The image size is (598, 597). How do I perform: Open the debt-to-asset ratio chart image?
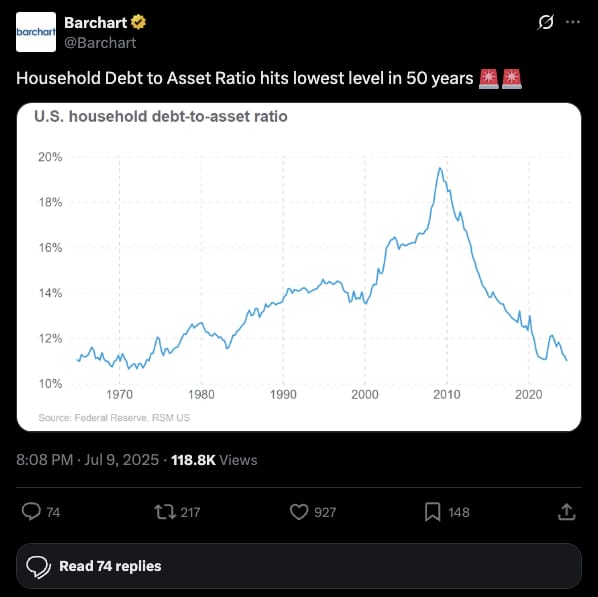coord(299,267)
